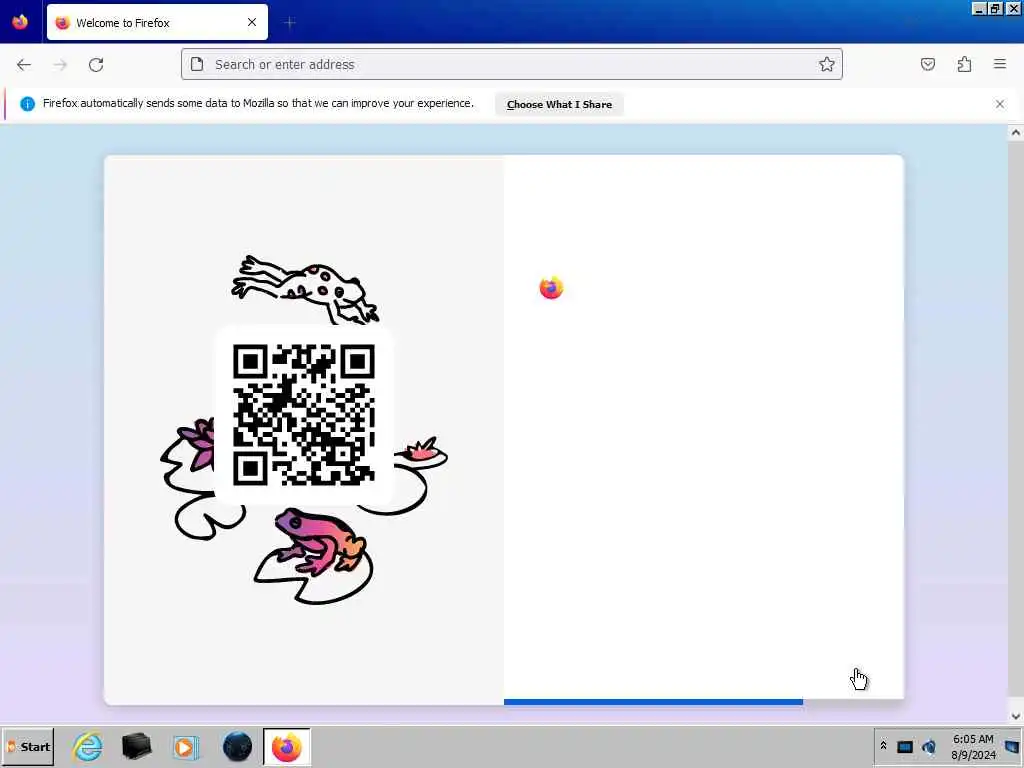Open the dark blue globe app in the taskbar
The height and width of the screenshot is (768, 1024).
click(x=237, y=747)
